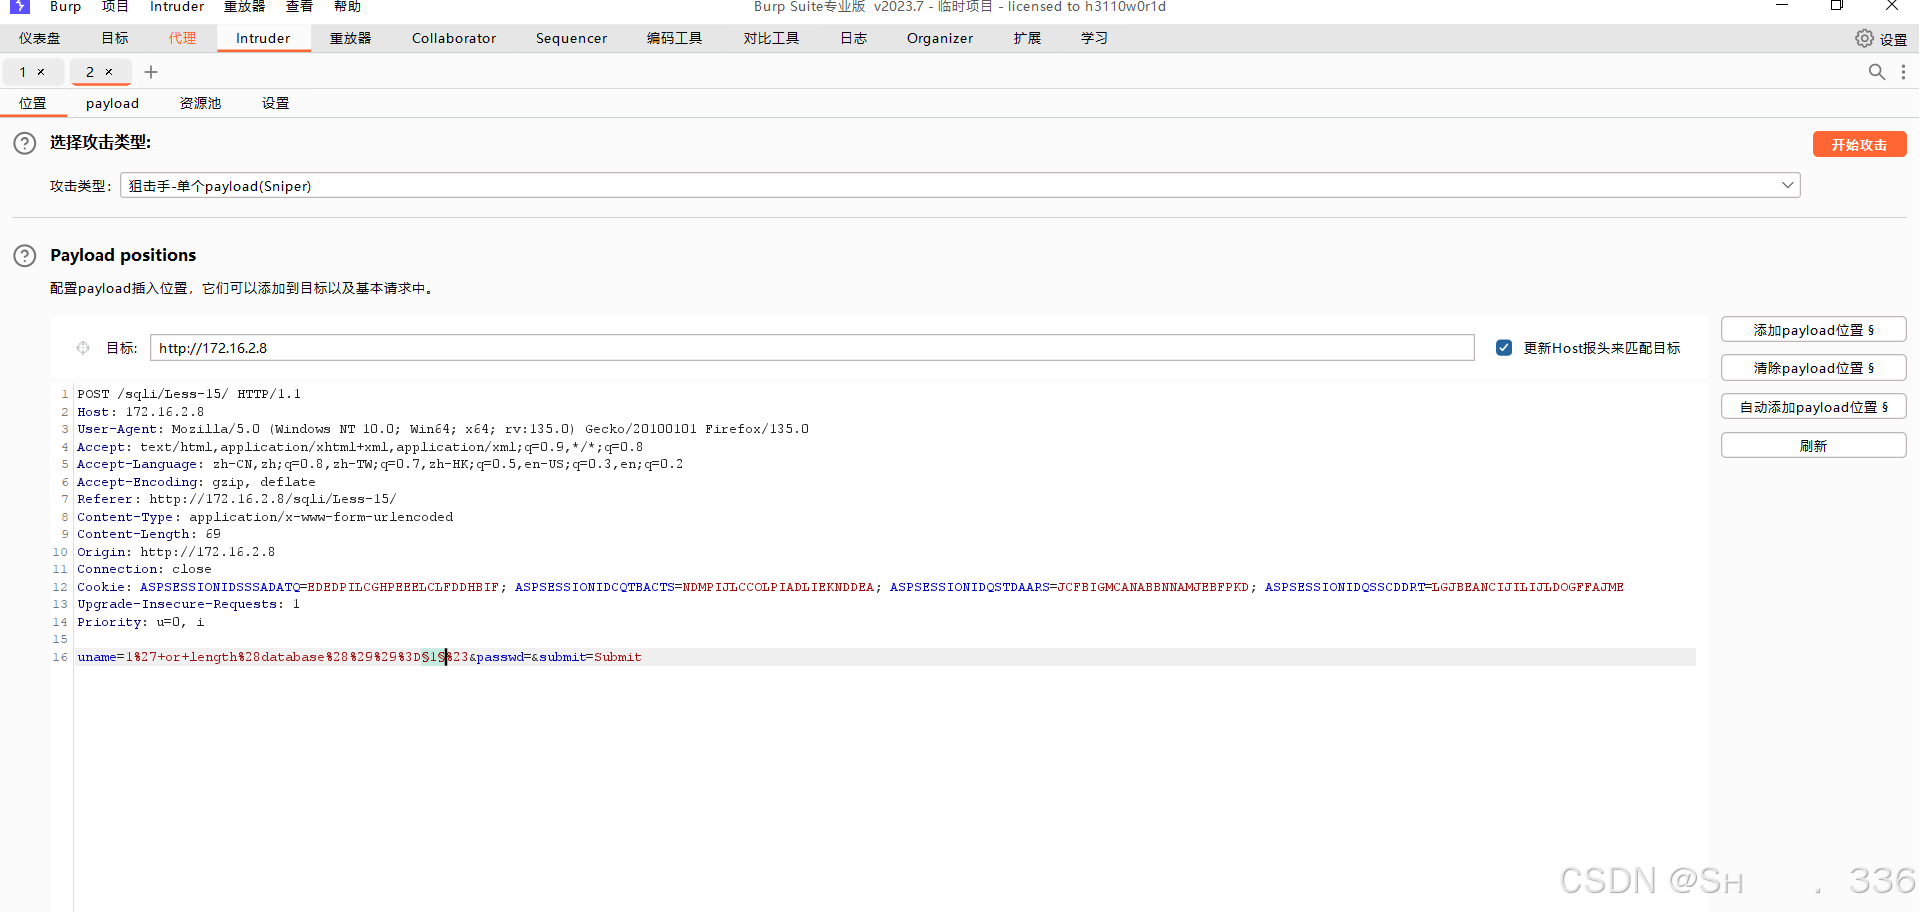This screenshot has height=912, width=1920.
Task: Add a new Intruder tab with plus
Action: (151, 72)
